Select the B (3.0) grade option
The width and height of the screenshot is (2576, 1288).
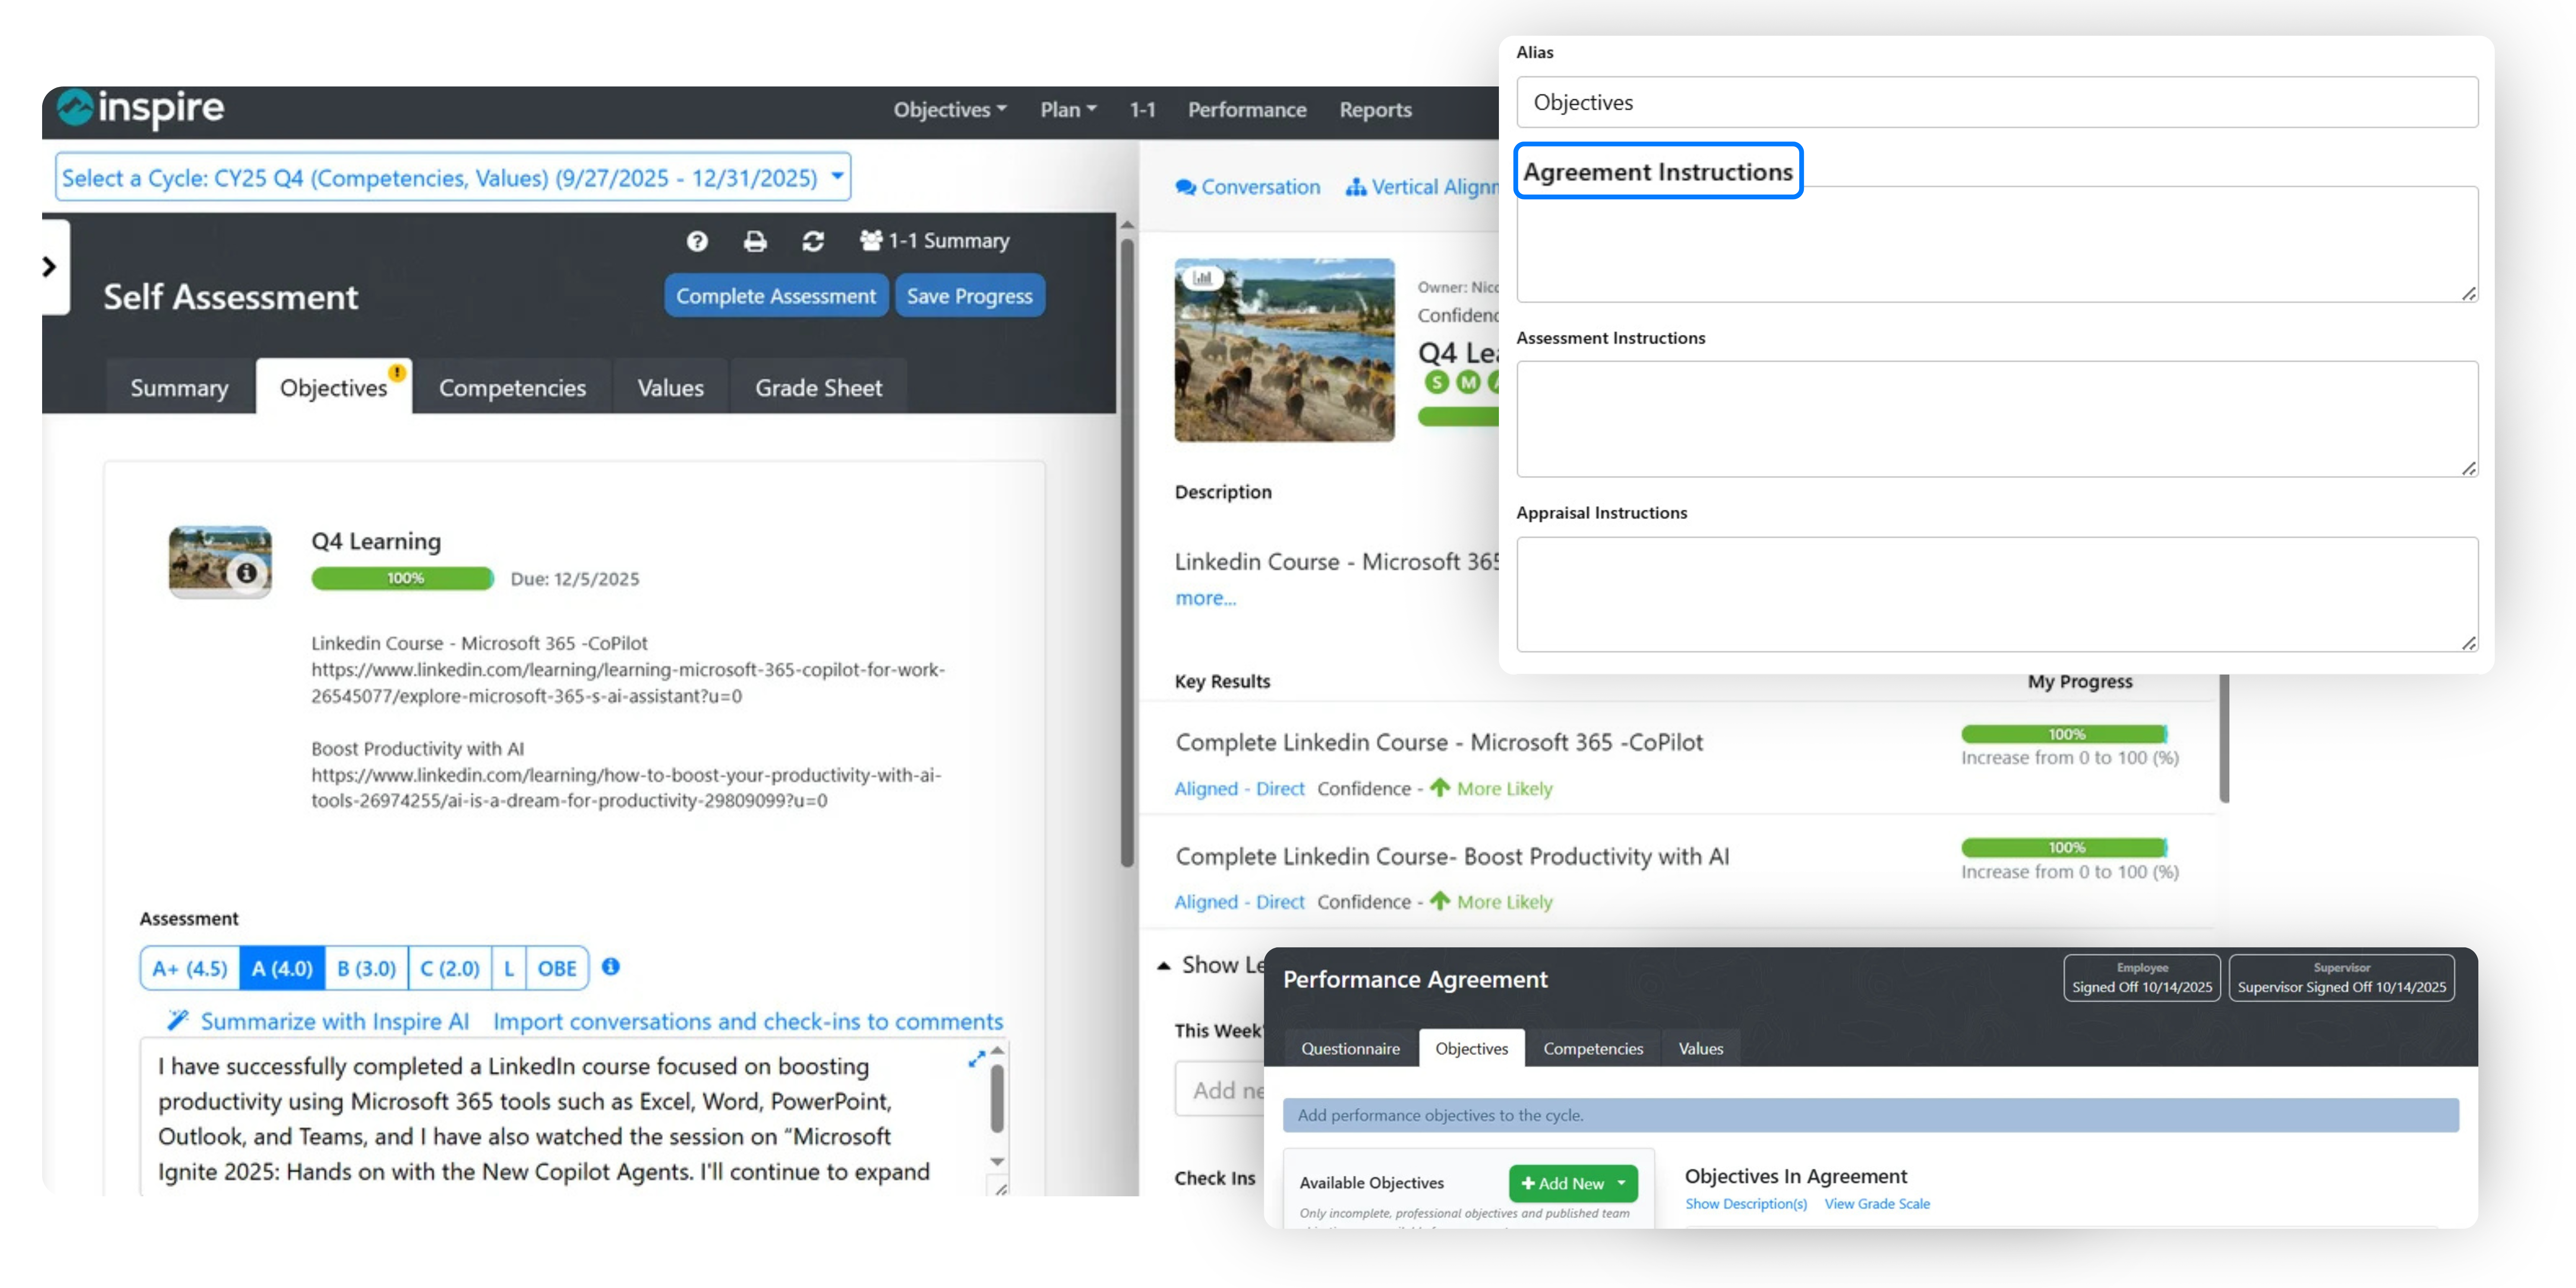pyautogui.click(x=366, y=968)
